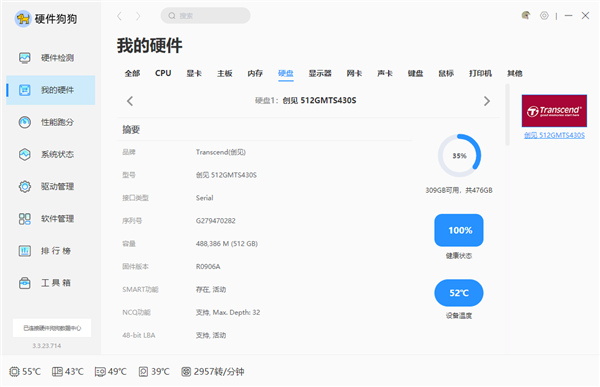Click the 硬盘1: 创见 512GMTS430S heading
This screenshot has height=387, width=600.
(306, 101)
